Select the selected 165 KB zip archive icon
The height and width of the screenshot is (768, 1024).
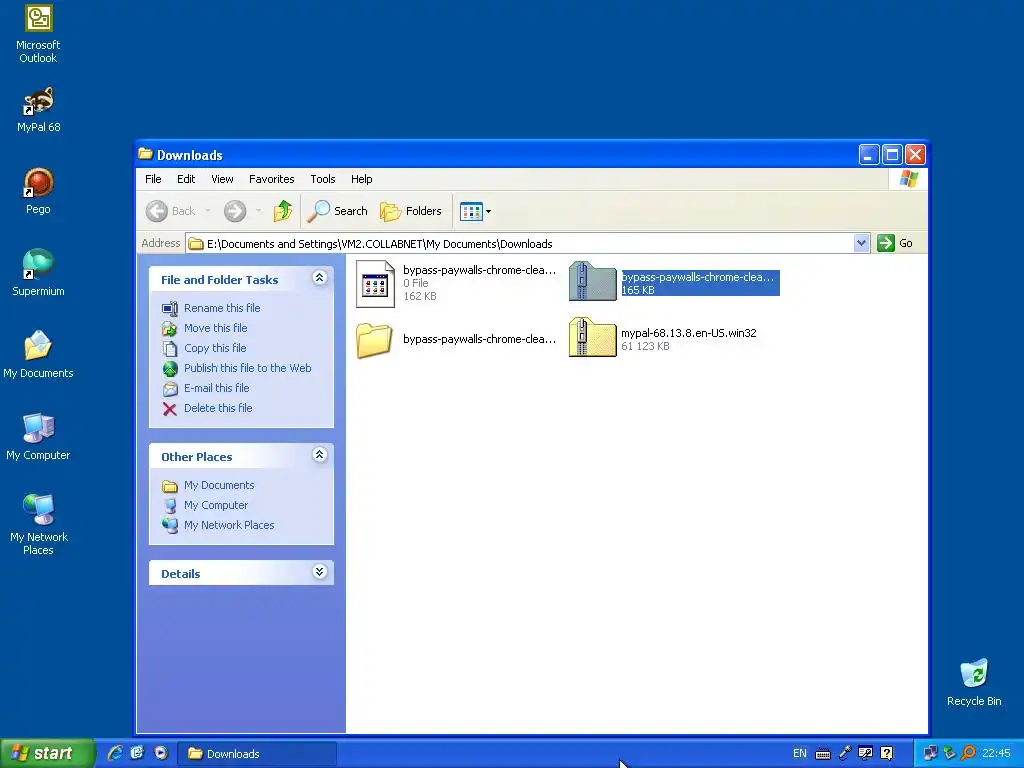pos(592,281)
